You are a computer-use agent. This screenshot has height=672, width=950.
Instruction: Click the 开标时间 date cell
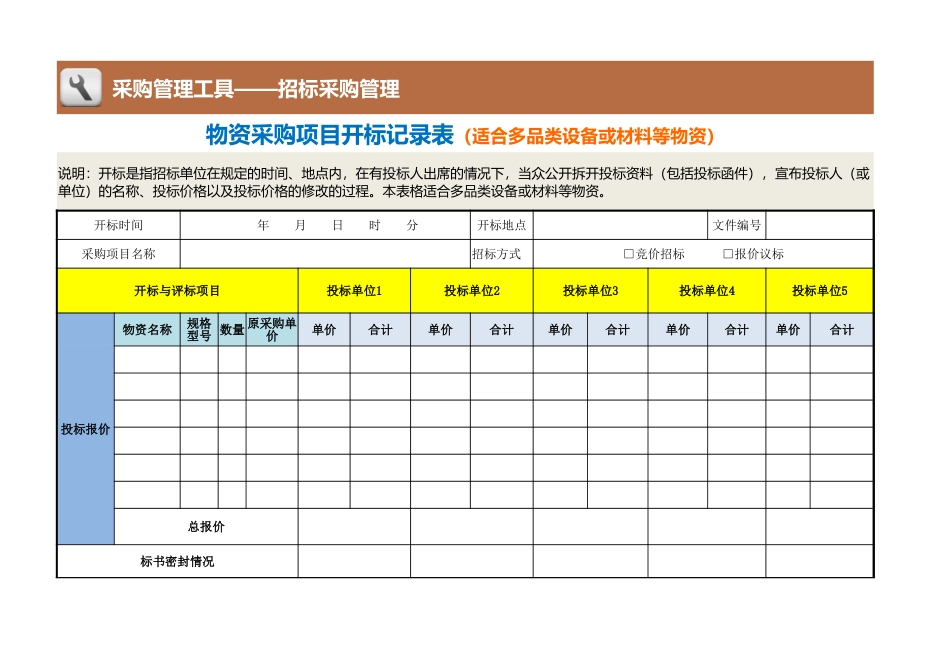coord(320,224)
